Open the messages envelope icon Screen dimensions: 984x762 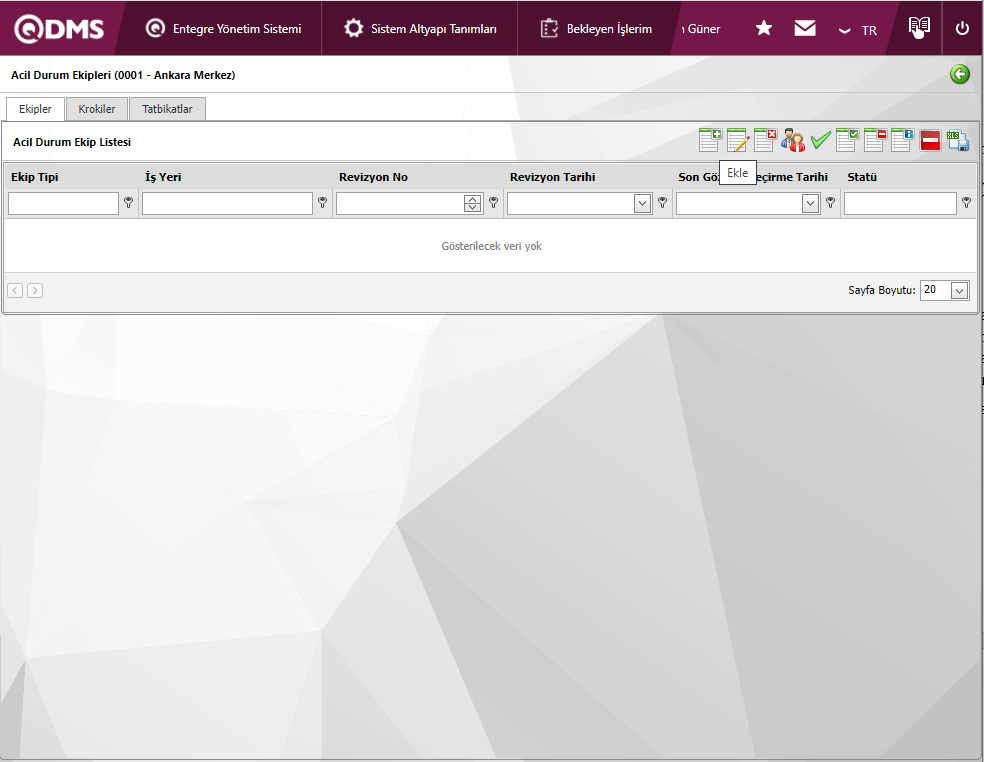click(x=805, y=28)
